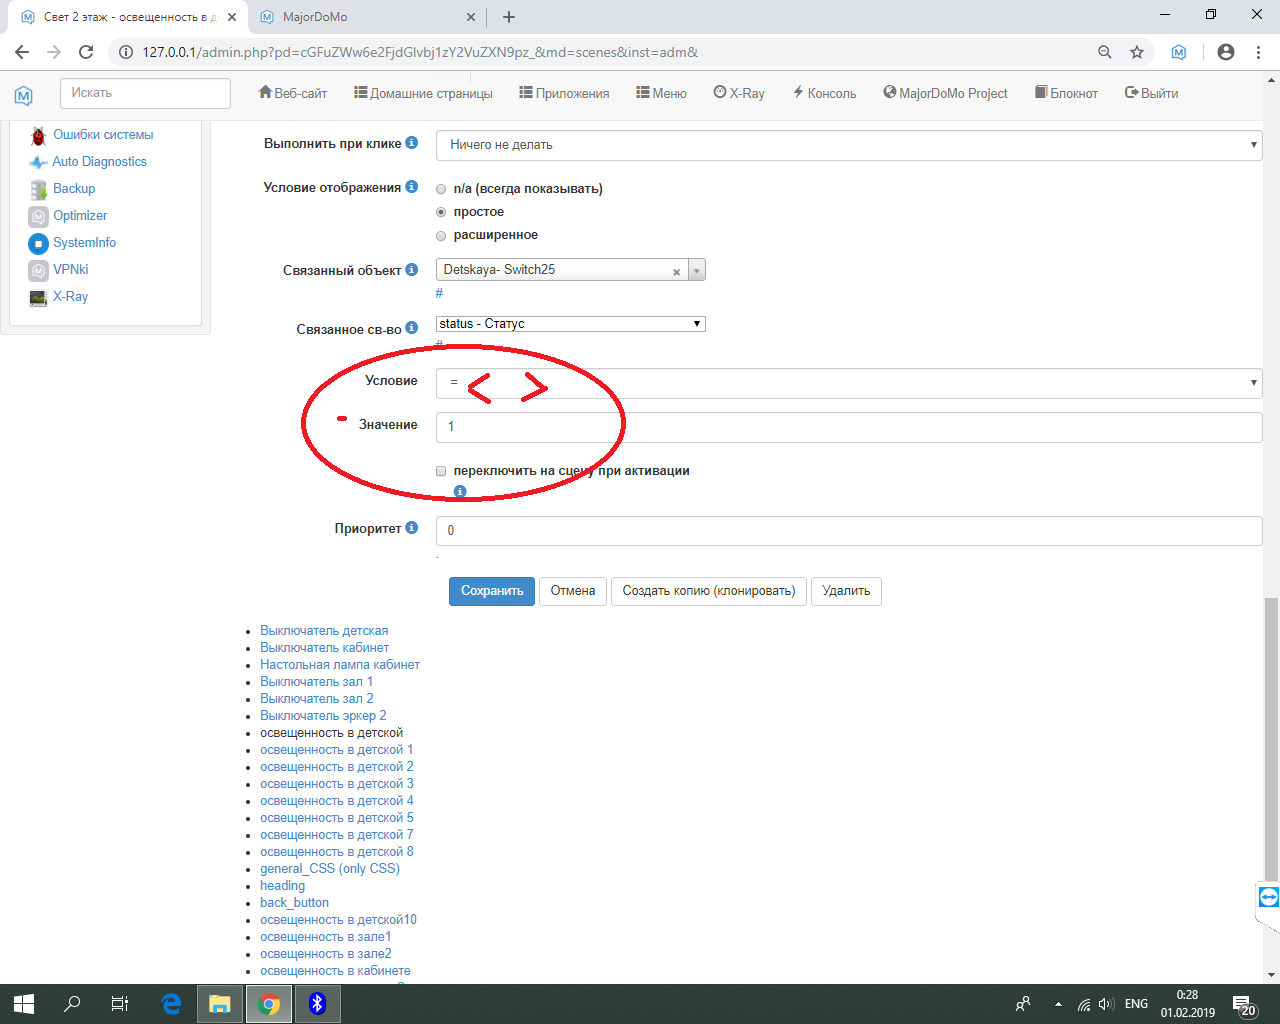Viewport: 1280px width, 1024px height.
Task: Open Windows notification center
Action: pos(1244,1004)
